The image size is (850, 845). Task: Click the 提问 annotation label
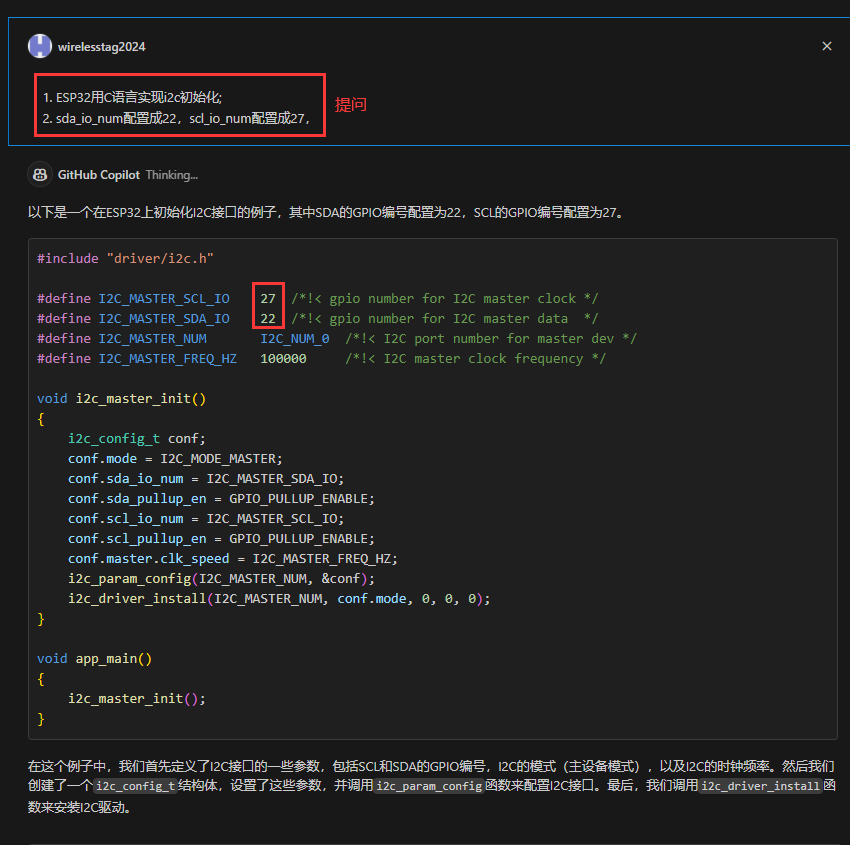pyautogui.click(x=350, y=103)
